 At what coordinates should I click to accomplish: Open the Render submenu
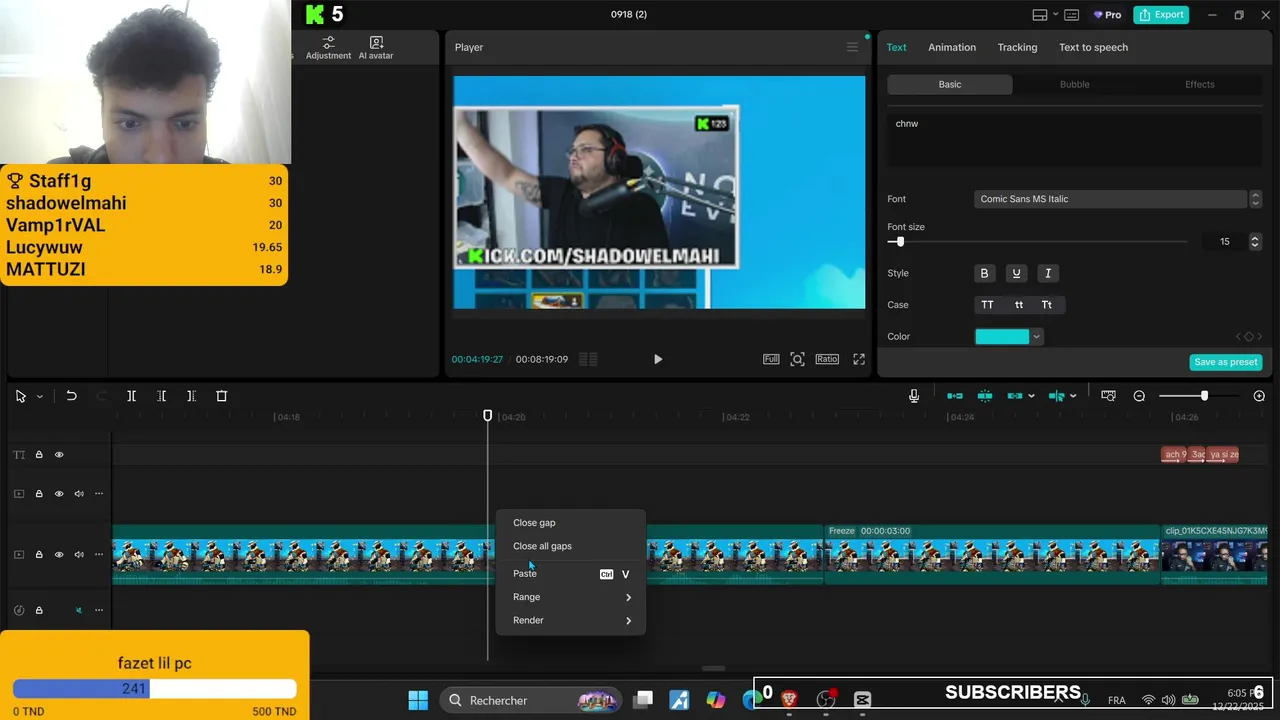pyautogui.click(x=571, y=620)
